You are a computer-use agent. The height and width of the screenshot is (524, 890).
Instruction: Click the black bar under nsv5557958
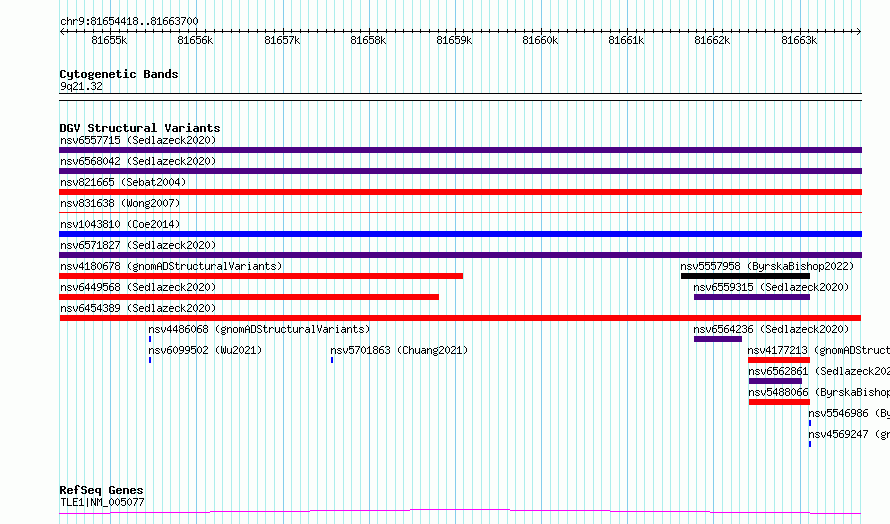pyautogui.click(x=745, y=276)
